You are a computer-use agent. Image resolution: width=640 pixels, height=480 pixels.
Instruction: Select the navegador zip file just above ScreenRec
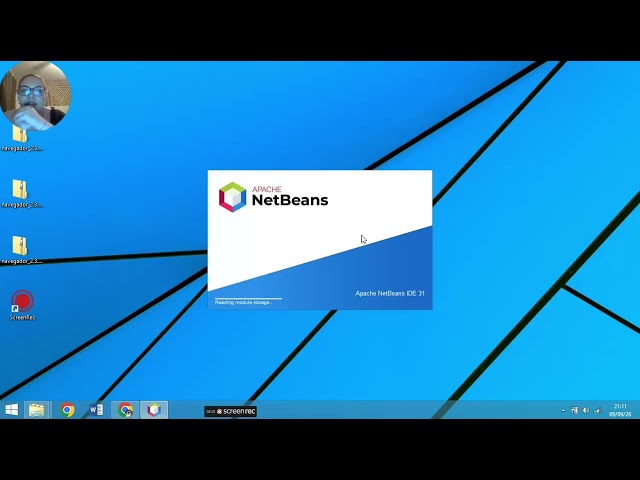(x=20, y=250)
